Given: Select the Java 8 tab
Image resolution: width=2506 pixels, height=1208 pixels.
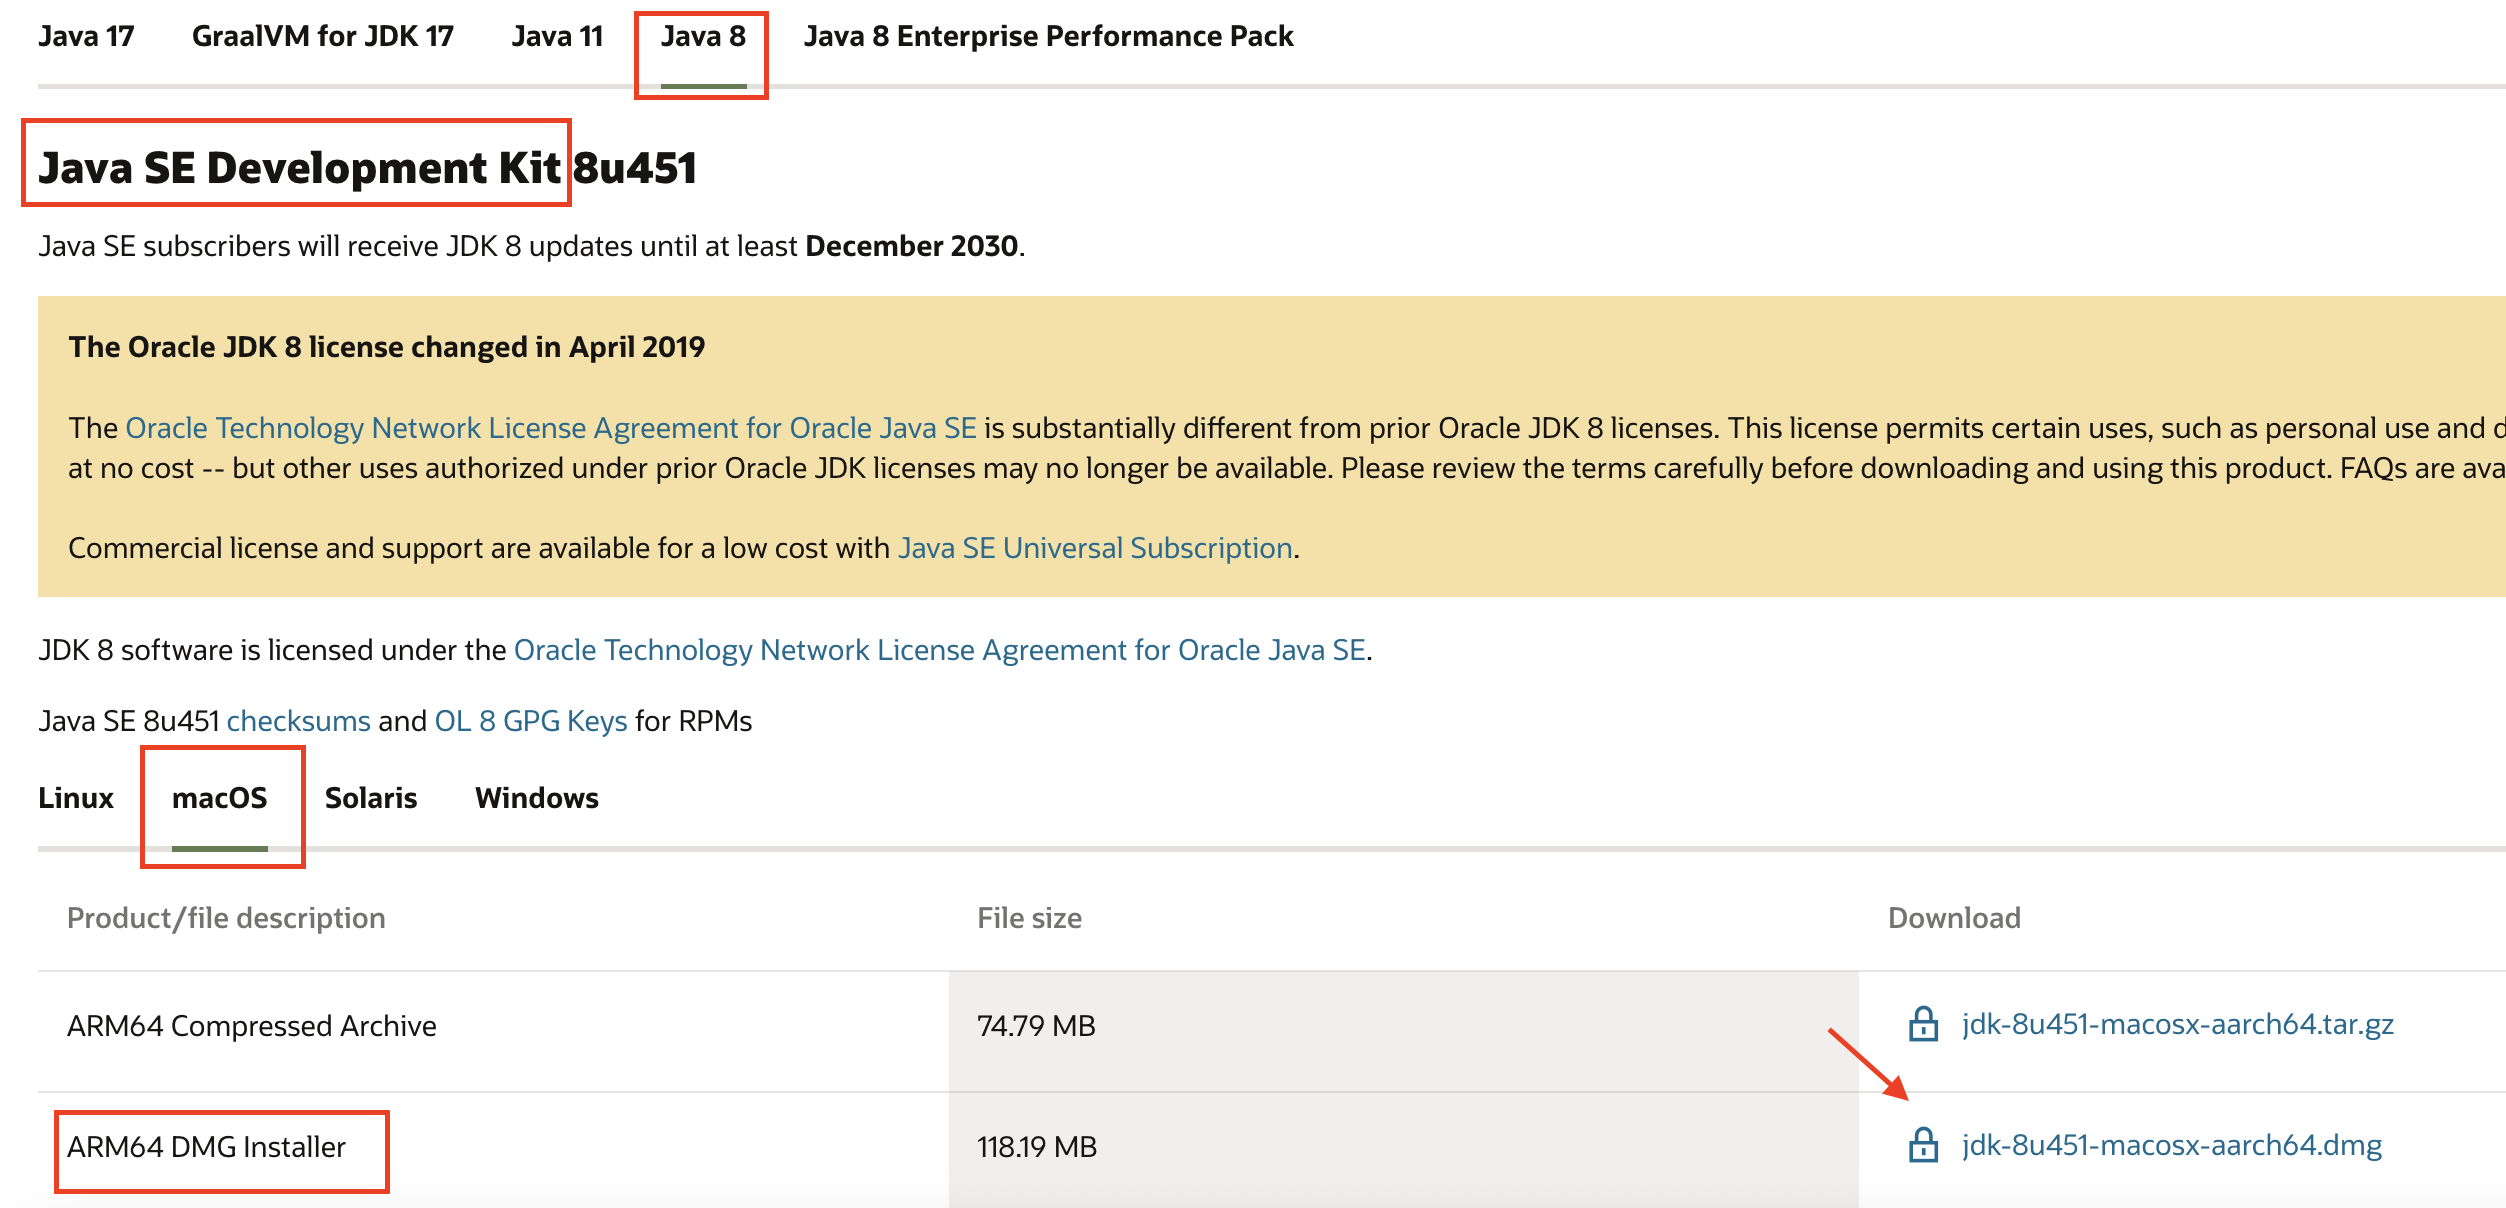Looking at the screenshot, I should (703, 37).
